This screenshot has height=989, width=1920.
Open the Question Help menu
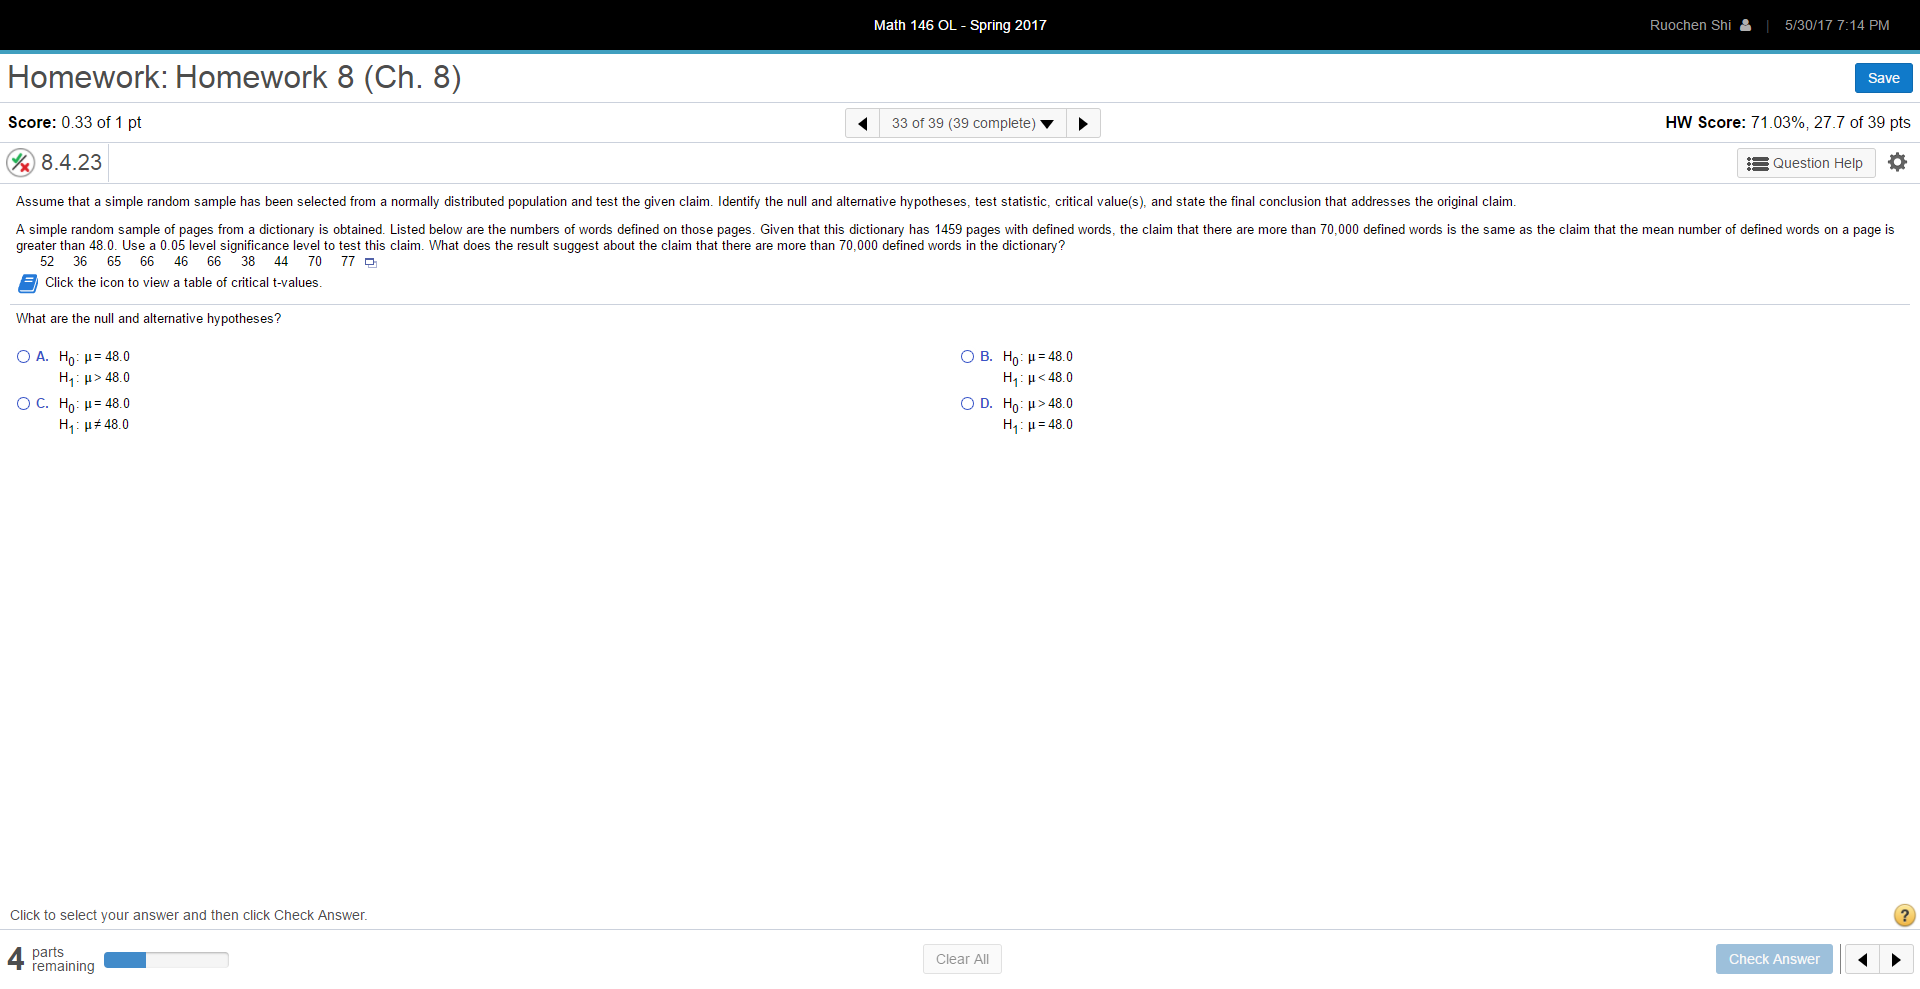click(x=1806, y=163)
